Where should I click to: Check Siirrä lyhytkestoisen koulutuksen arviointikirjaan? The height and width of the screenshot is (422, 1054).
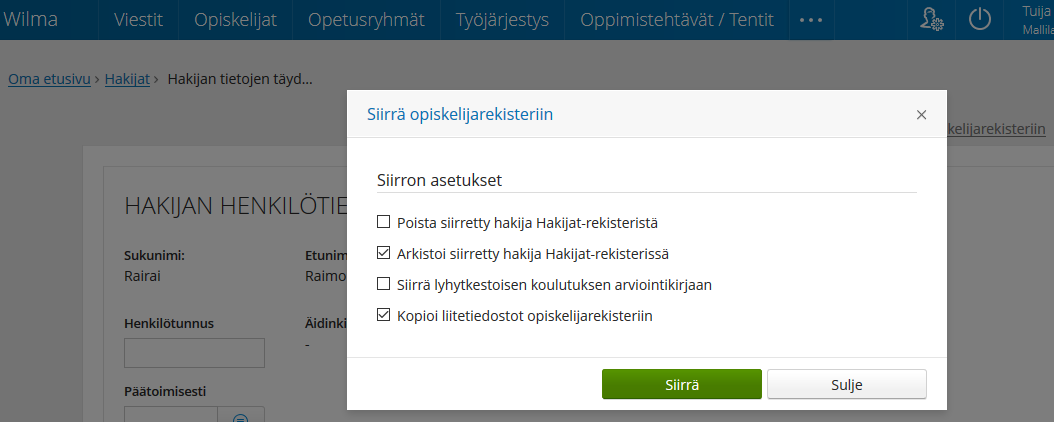[x=383, y=284]
